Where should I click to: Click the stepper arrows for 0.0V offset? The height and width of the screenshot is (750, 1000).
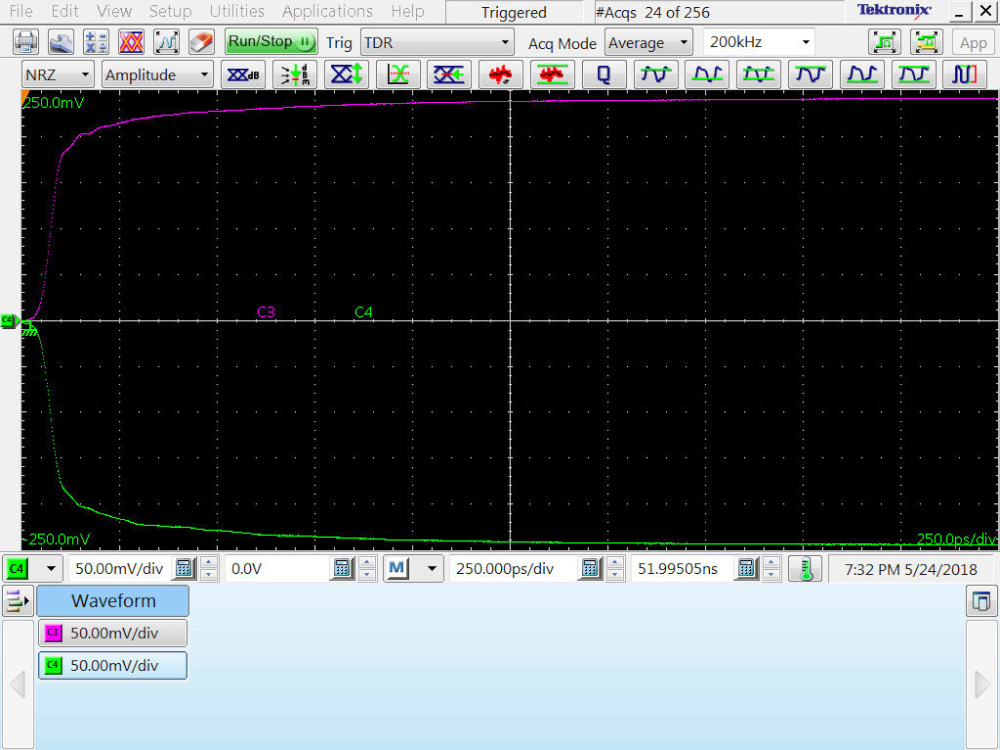[x=367, y=568]
